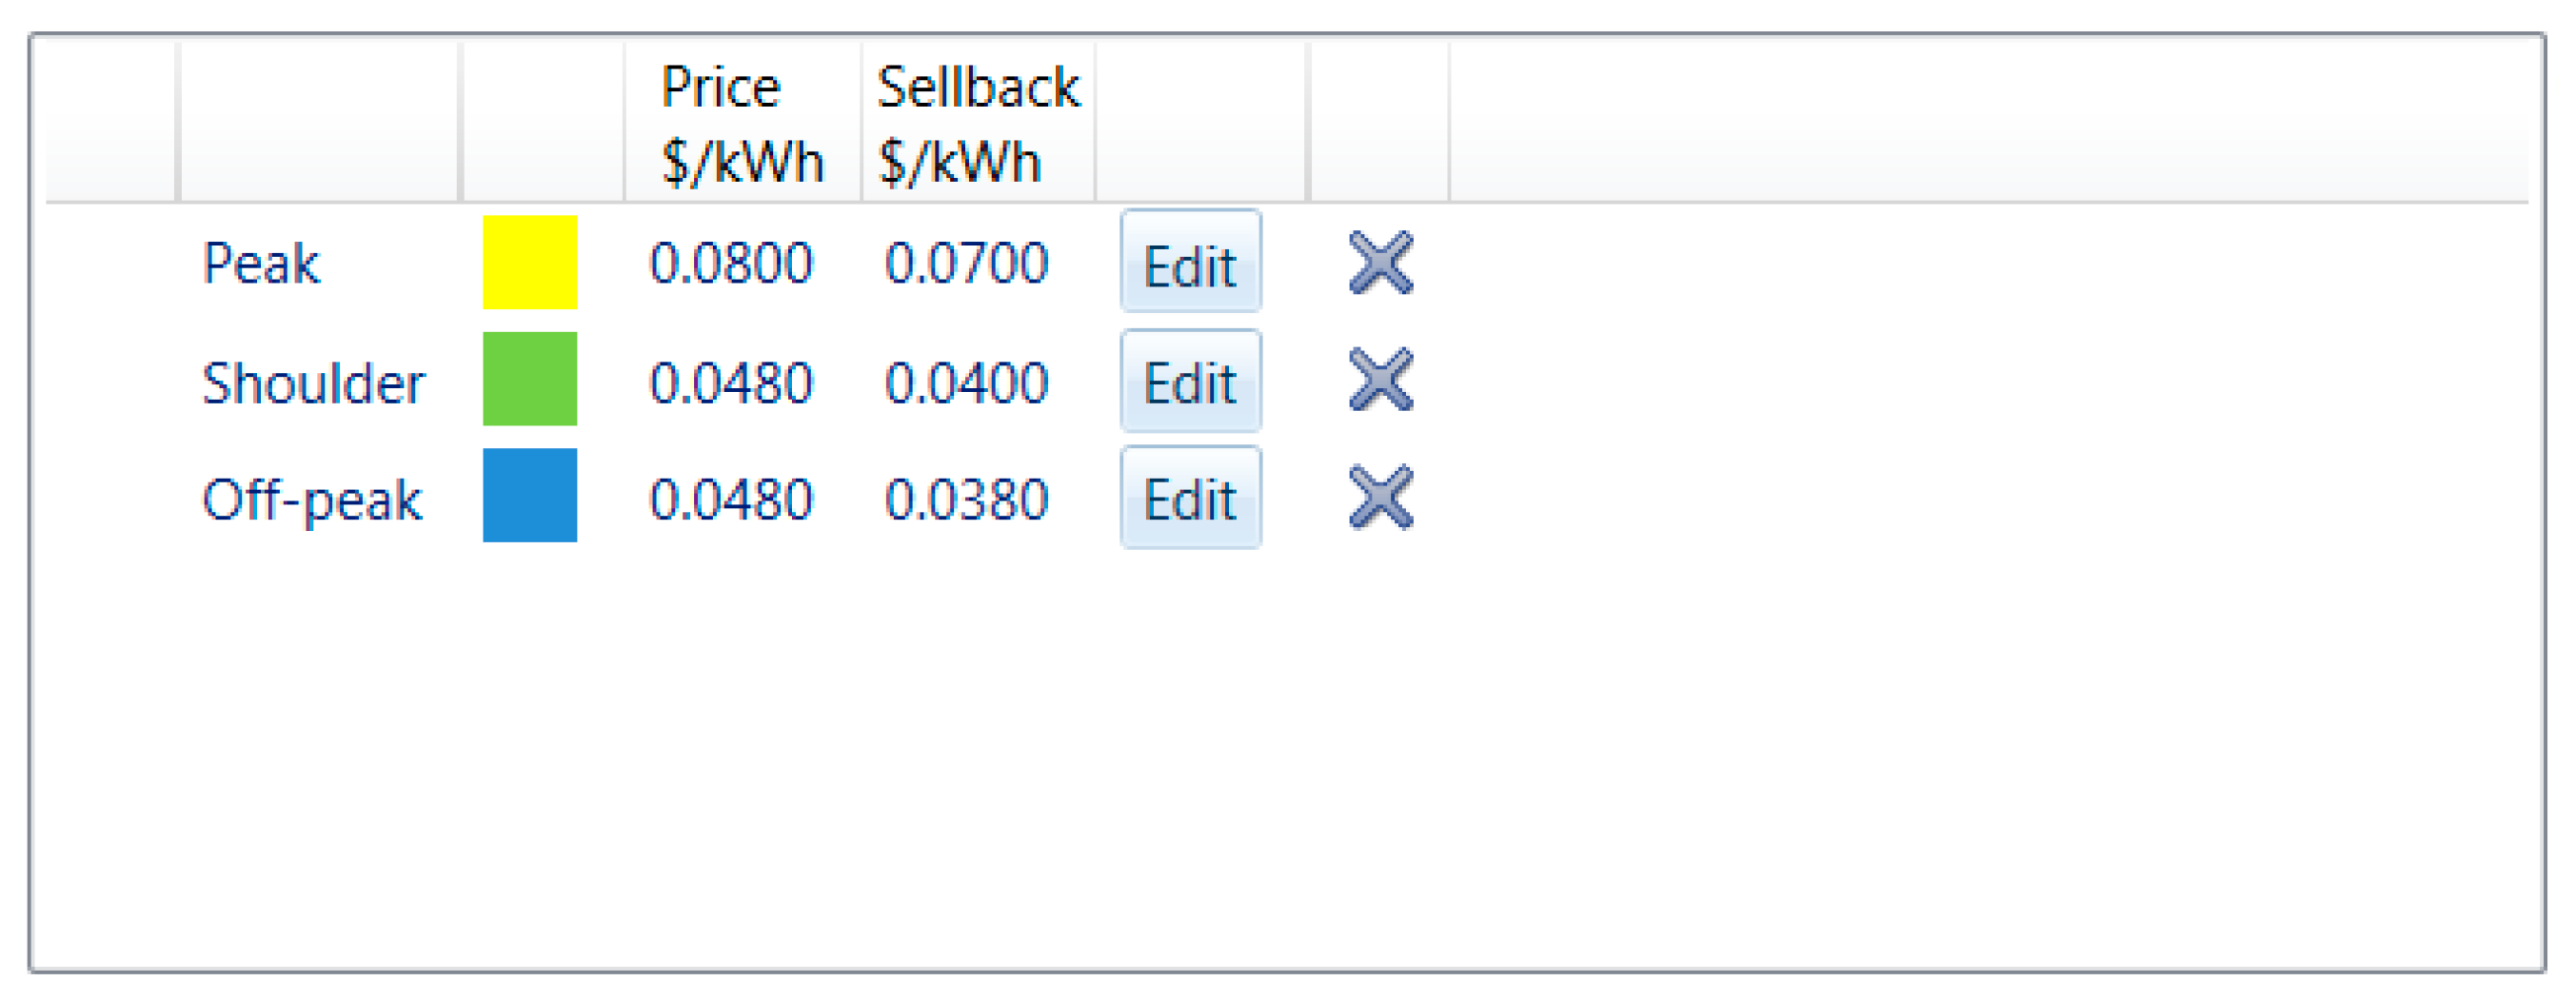Click the Off-peak sellback value 0.0380
Viewport: 2576px width, 1001px height.
point(968,497)
